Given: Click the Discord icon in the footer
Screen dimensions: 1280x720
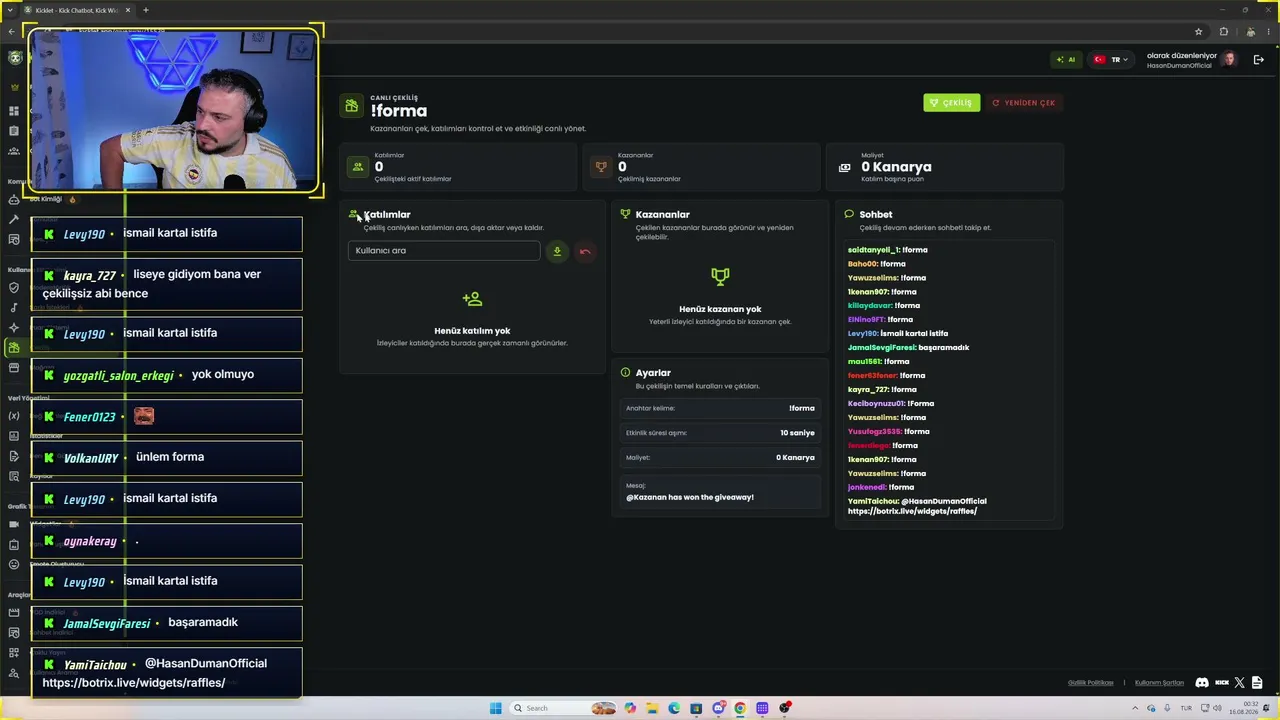Looking at the screenshot, I should pyautogui.click(x=1202, y=683).
